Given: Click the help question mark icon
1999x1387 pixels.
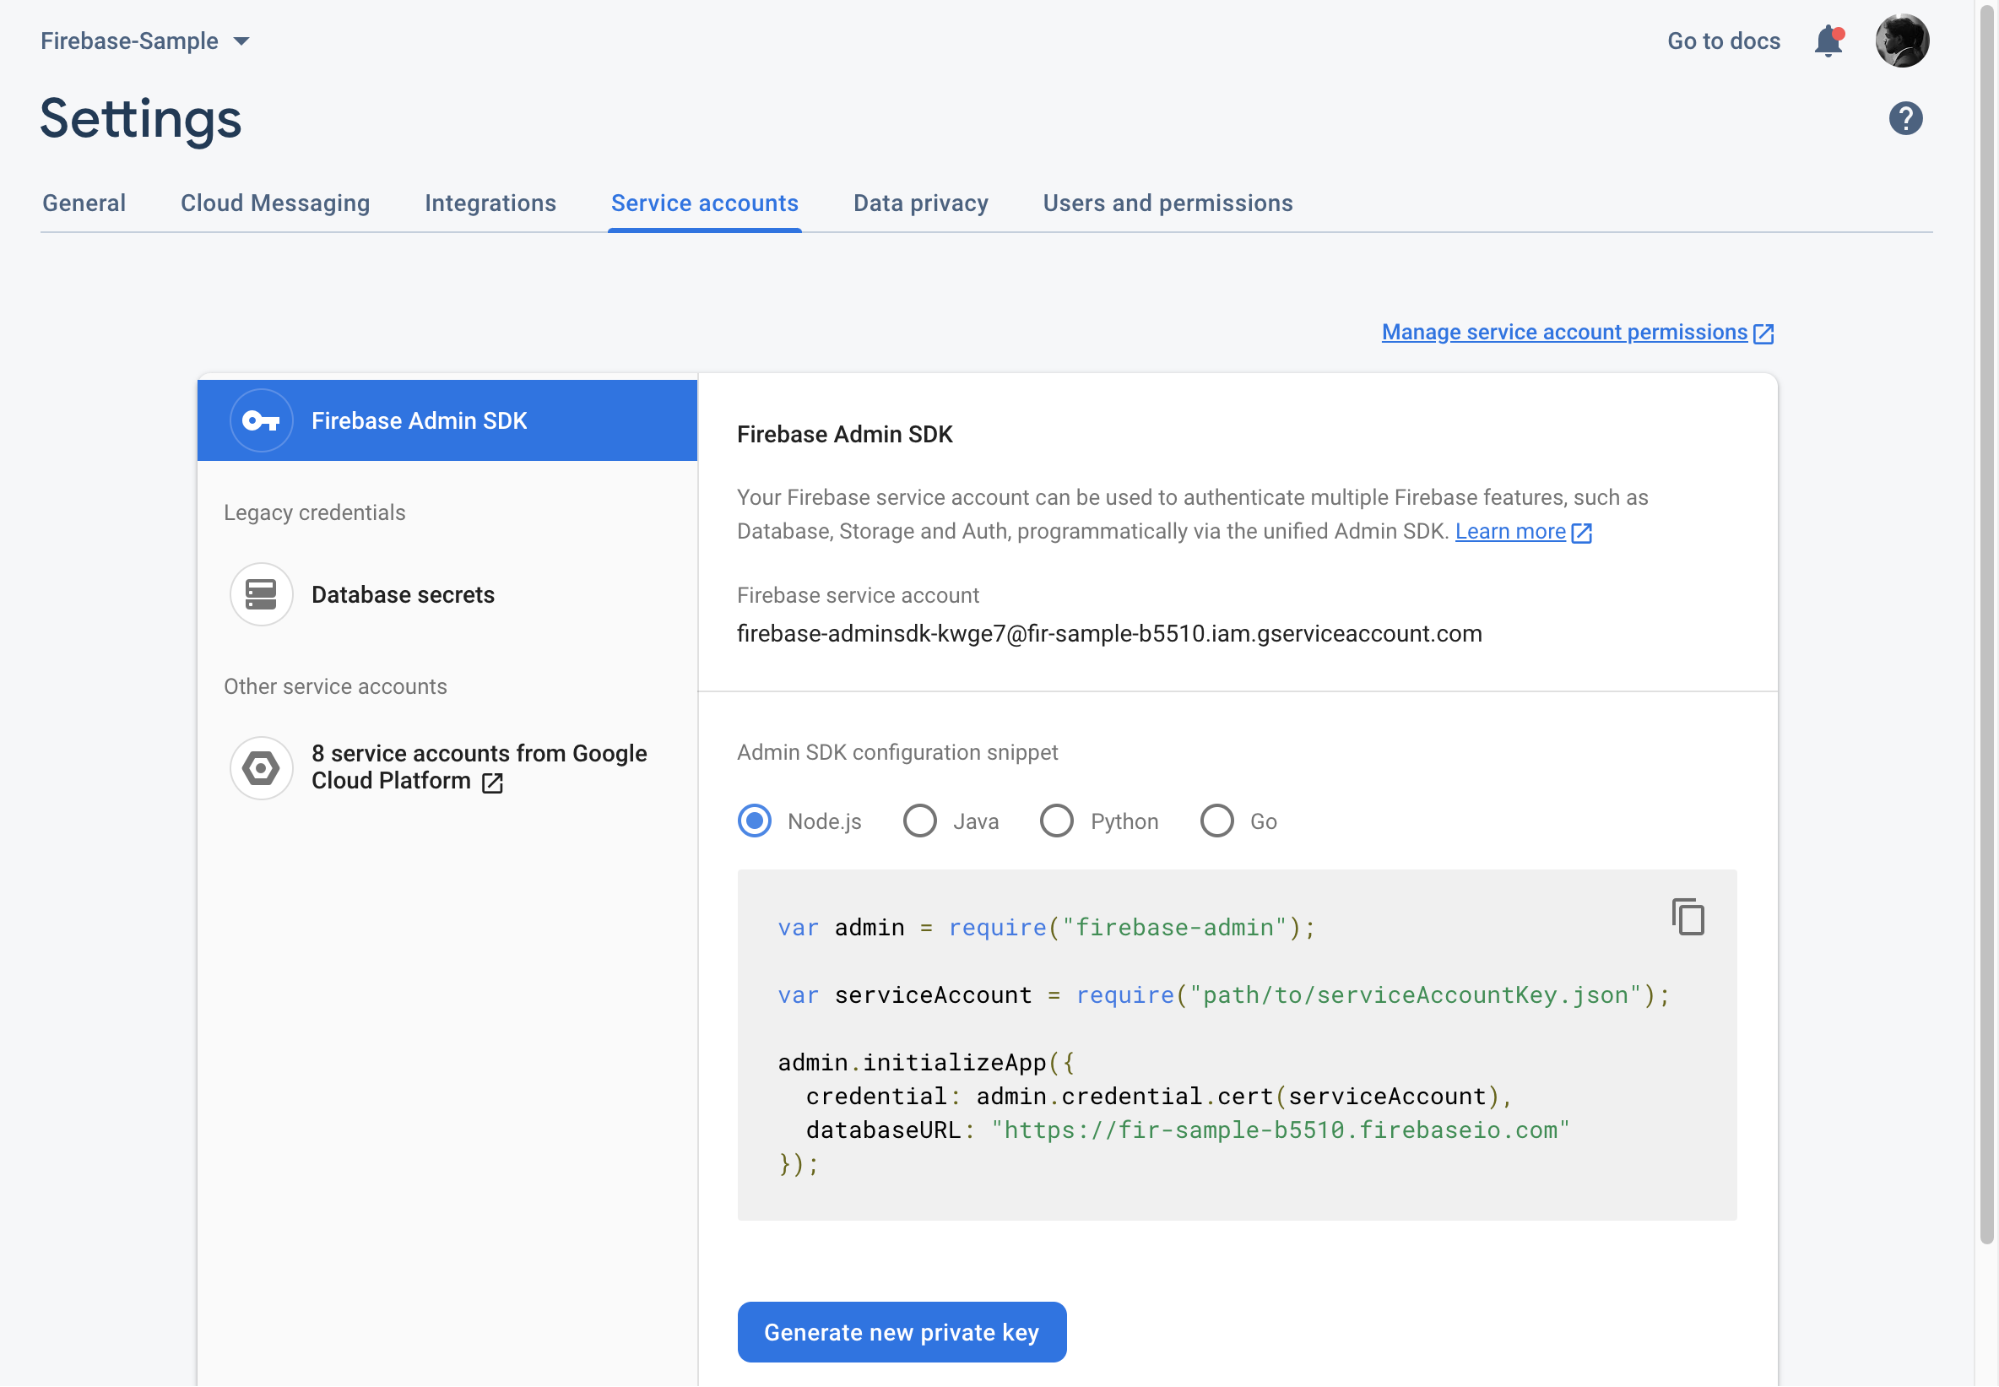Looking at the screenshot, I should 1905,118.
